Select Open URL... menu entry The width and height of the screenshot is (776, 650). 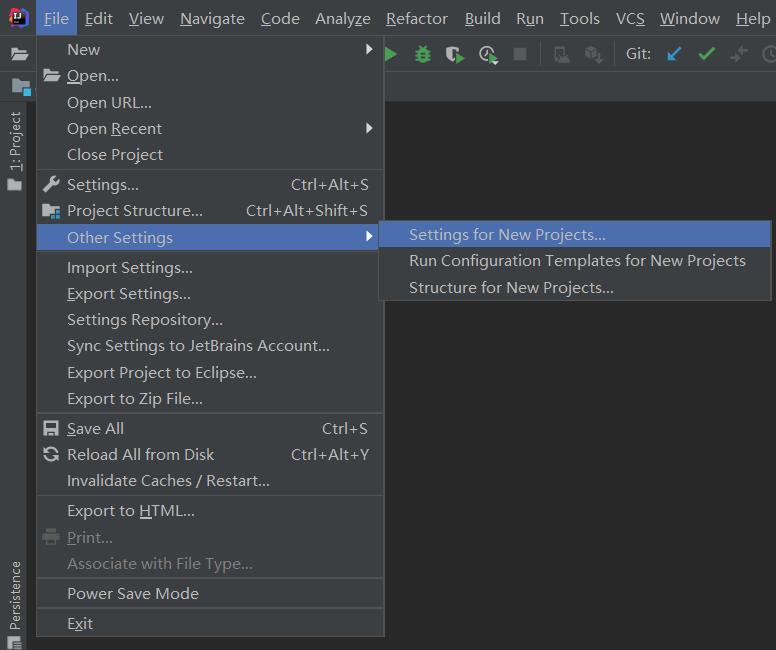[x=210, y=102]
